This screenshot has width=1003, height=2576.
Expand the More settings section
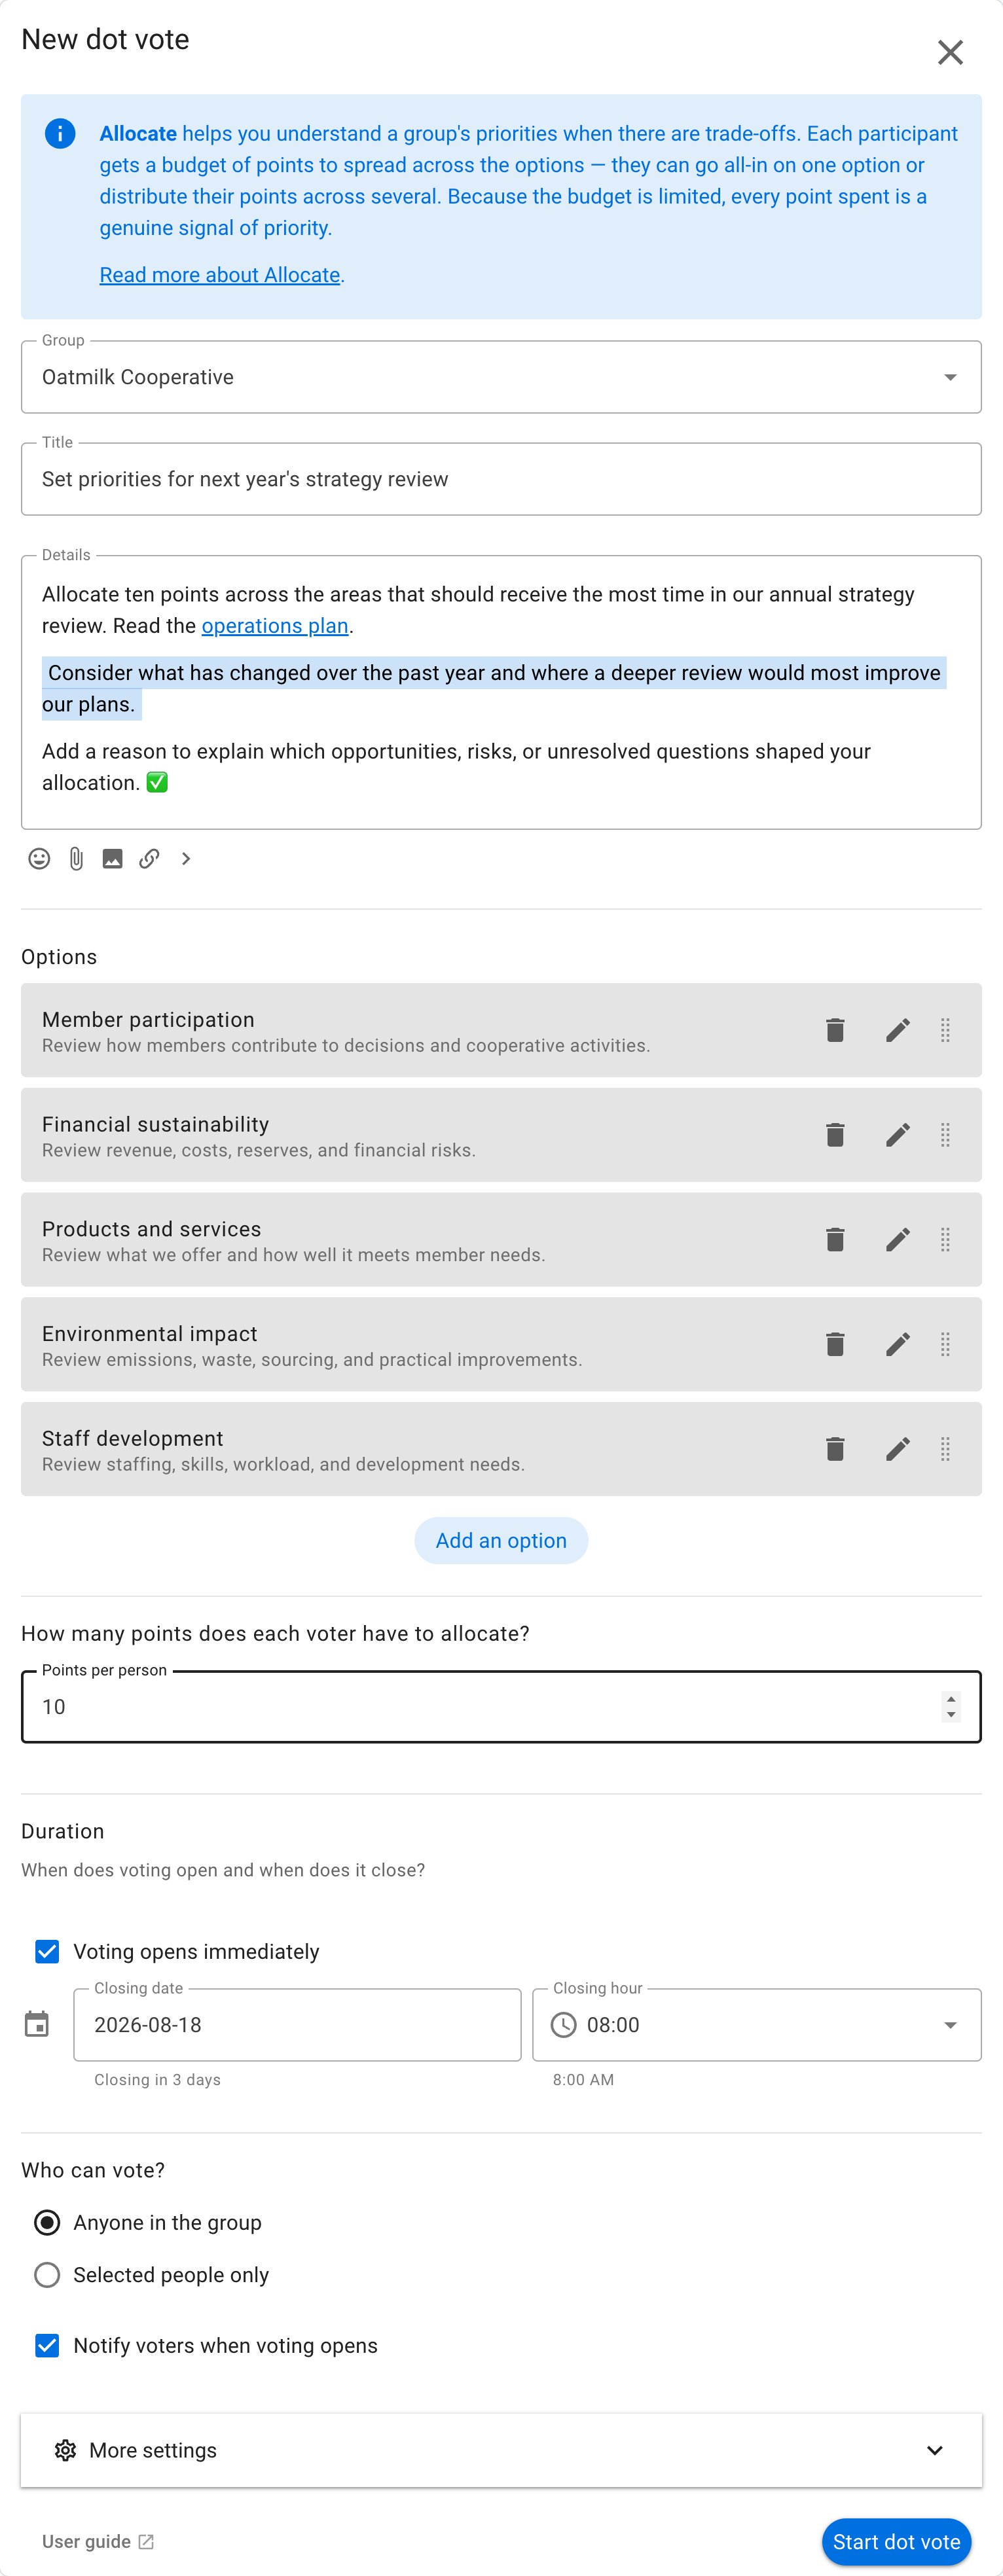coord(501,2450)
